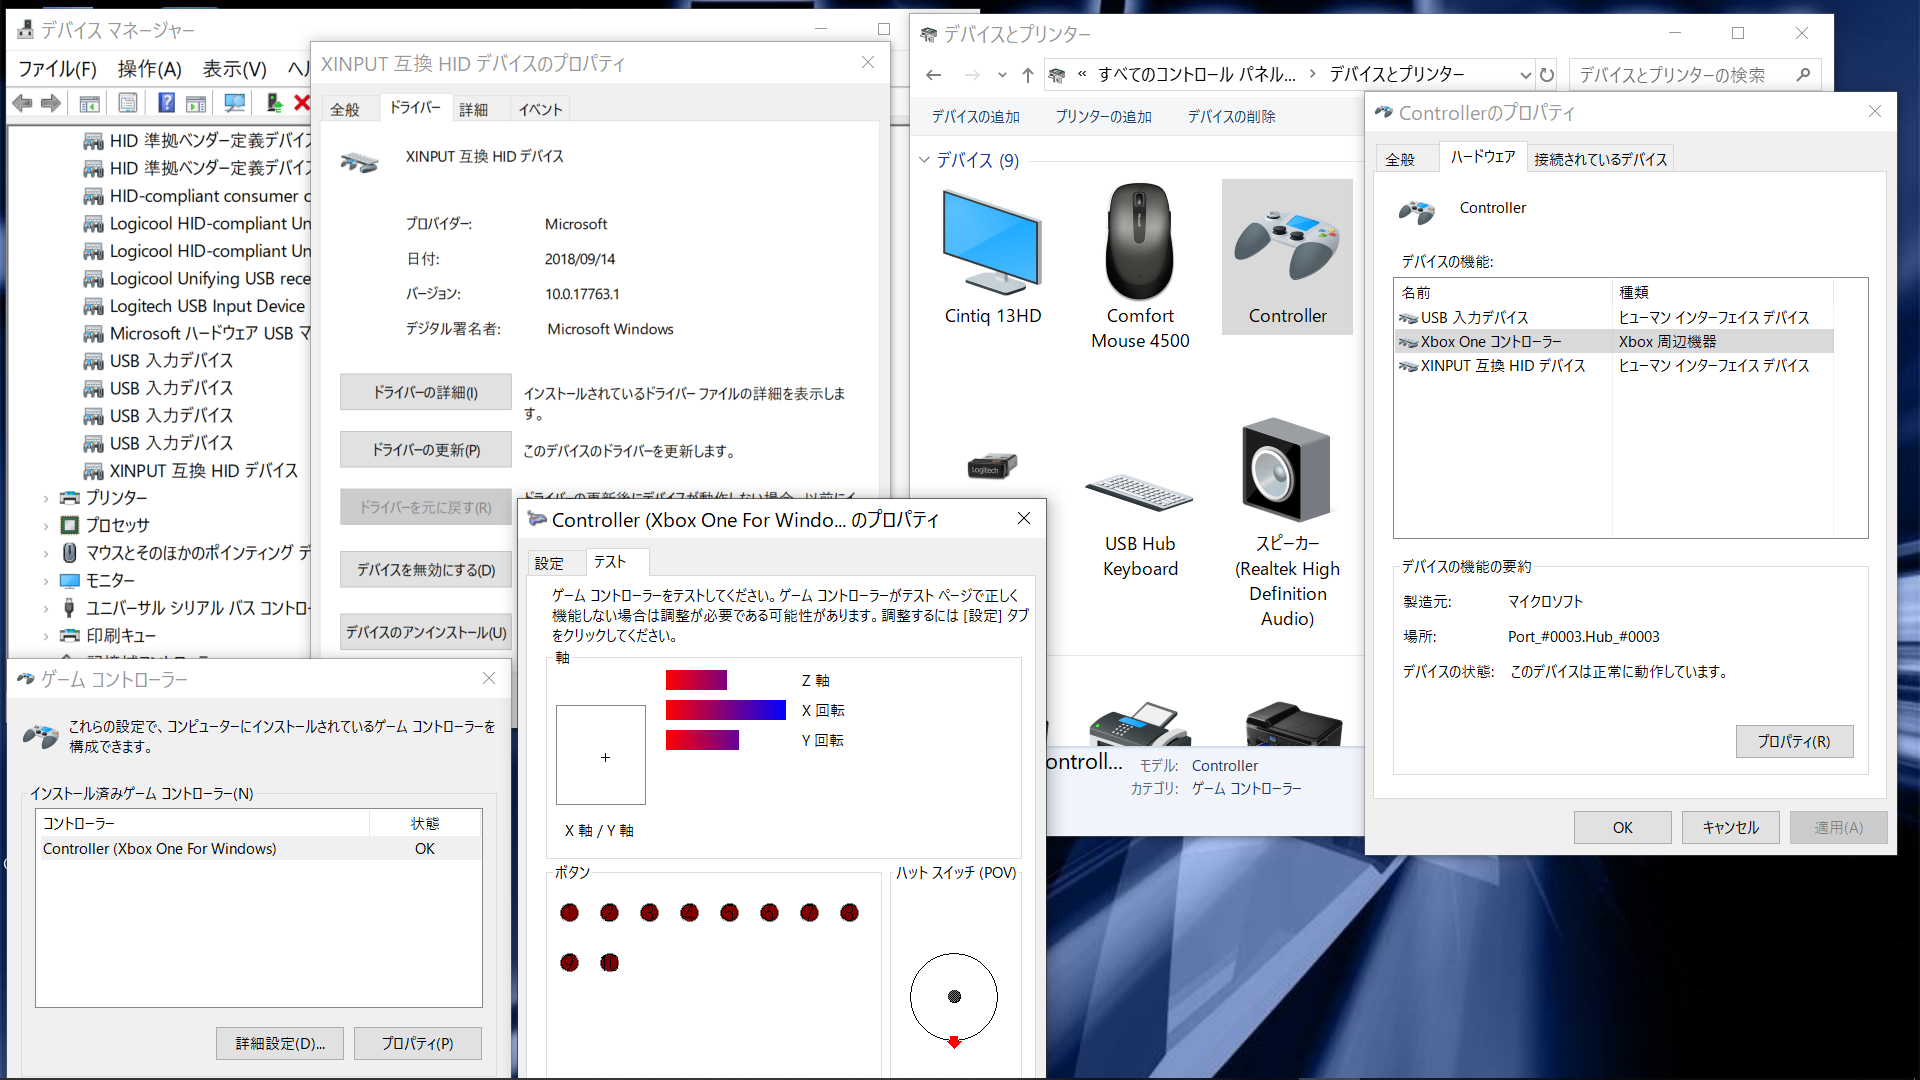Click the X 軸 / Y 軸 crosshair box

(601, 755)
